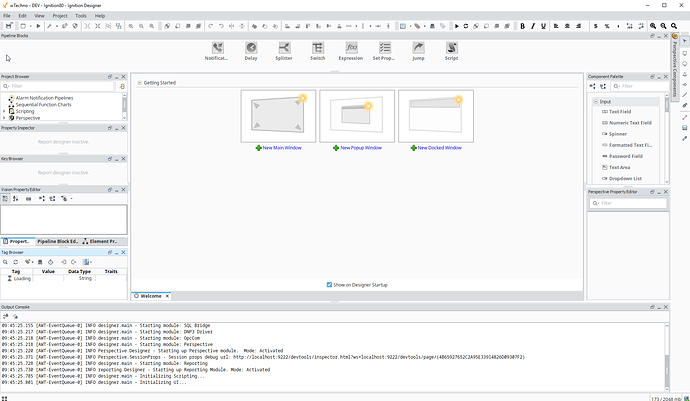Click the Save project toolbar icon
Viewport: 690px width, 401px height.
(8, 26)
